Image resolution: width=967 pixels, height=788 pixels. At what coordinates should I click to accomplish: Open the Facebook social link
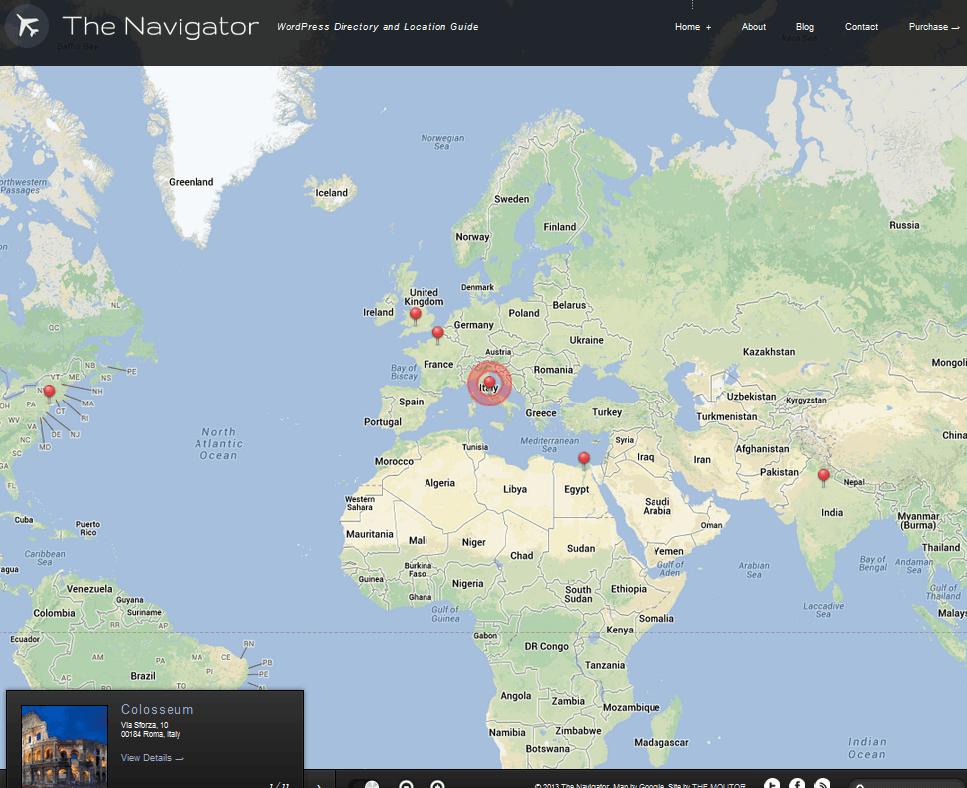coord(797,784)
